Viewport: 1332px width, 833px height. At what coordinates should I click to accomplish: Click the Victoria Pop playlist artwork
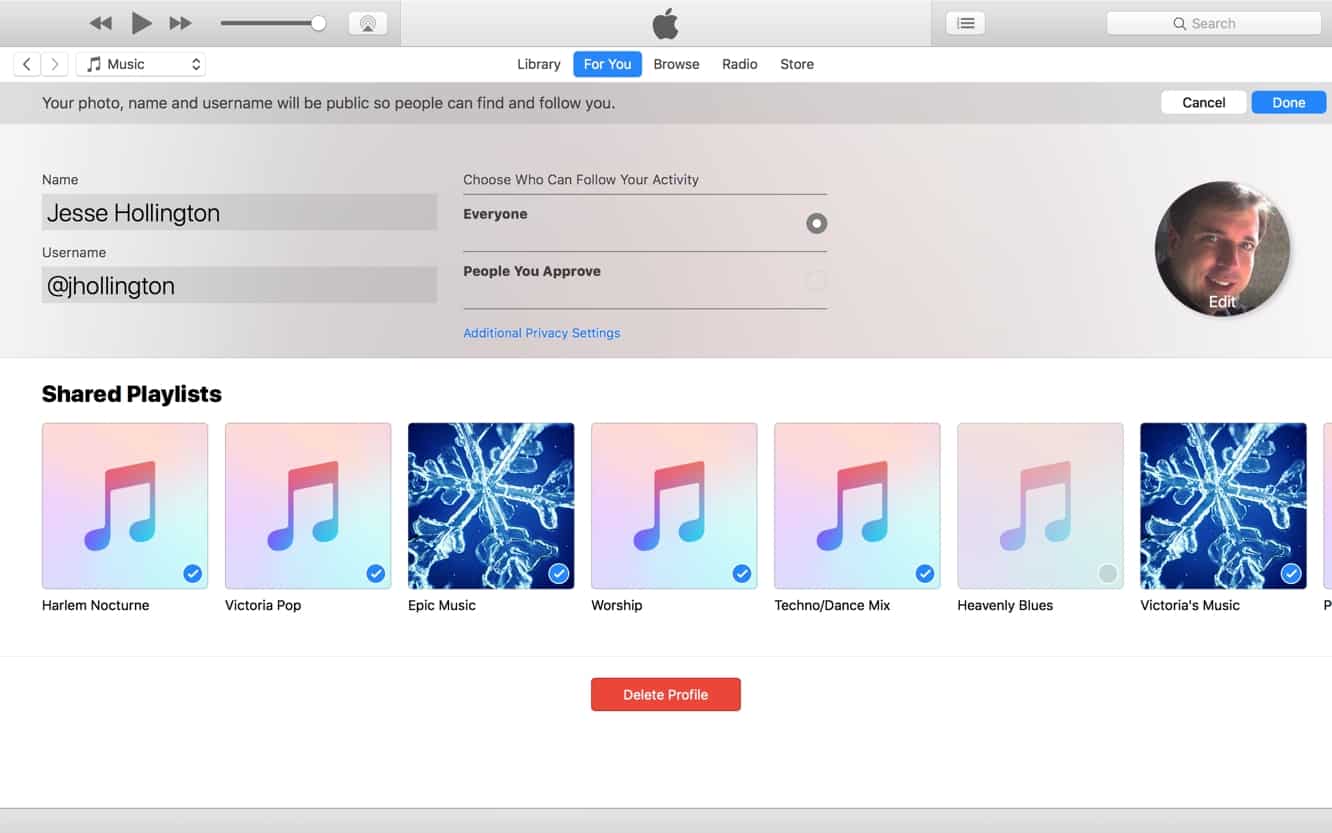[x=308, y=506]
